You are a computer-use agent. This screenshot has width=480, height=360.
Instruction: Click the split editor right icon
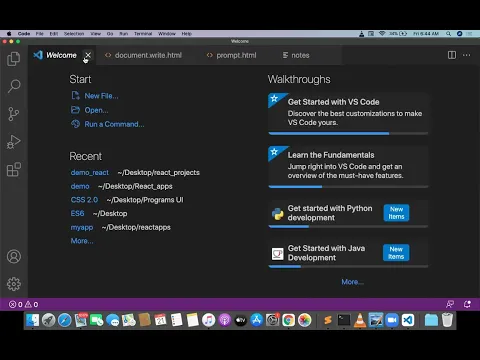(452, 55)
